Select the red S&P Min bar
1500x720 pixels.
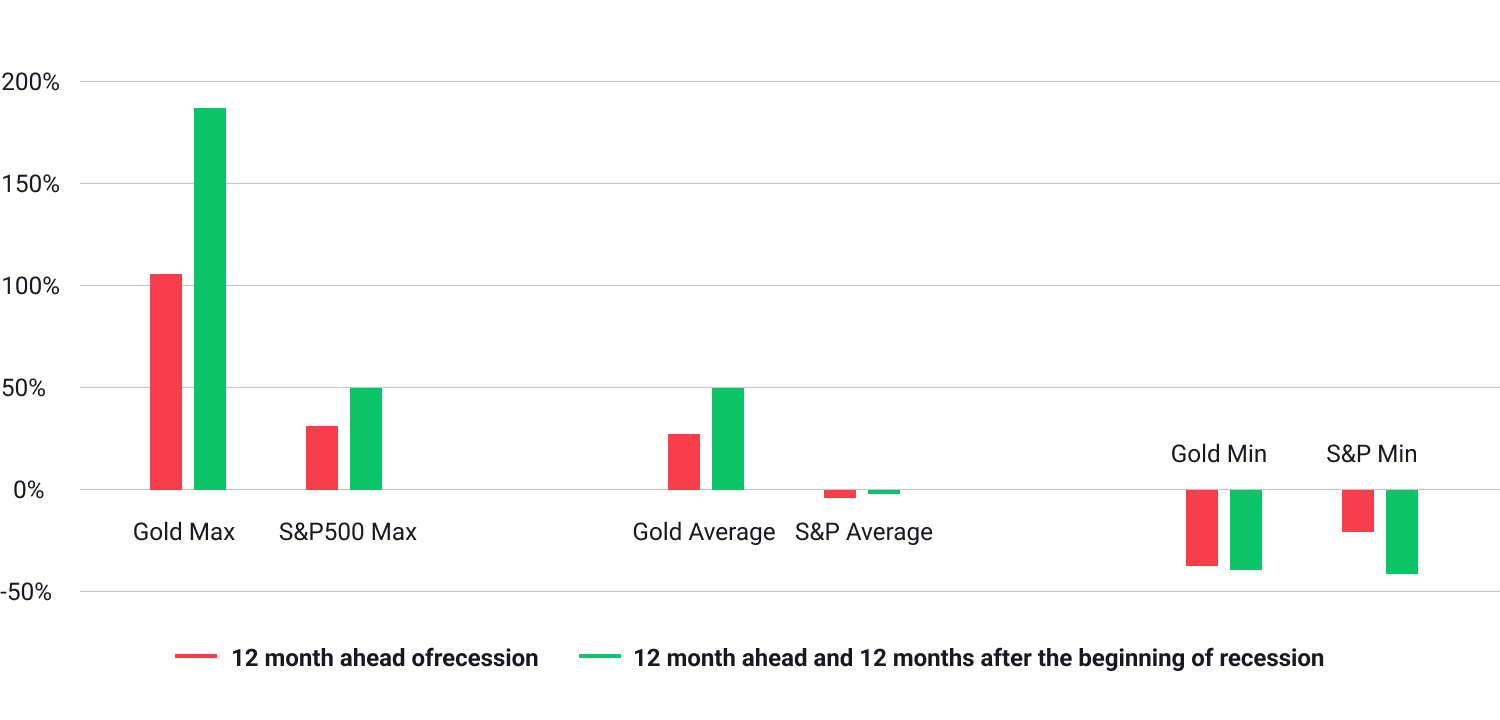coord(1358,510)
